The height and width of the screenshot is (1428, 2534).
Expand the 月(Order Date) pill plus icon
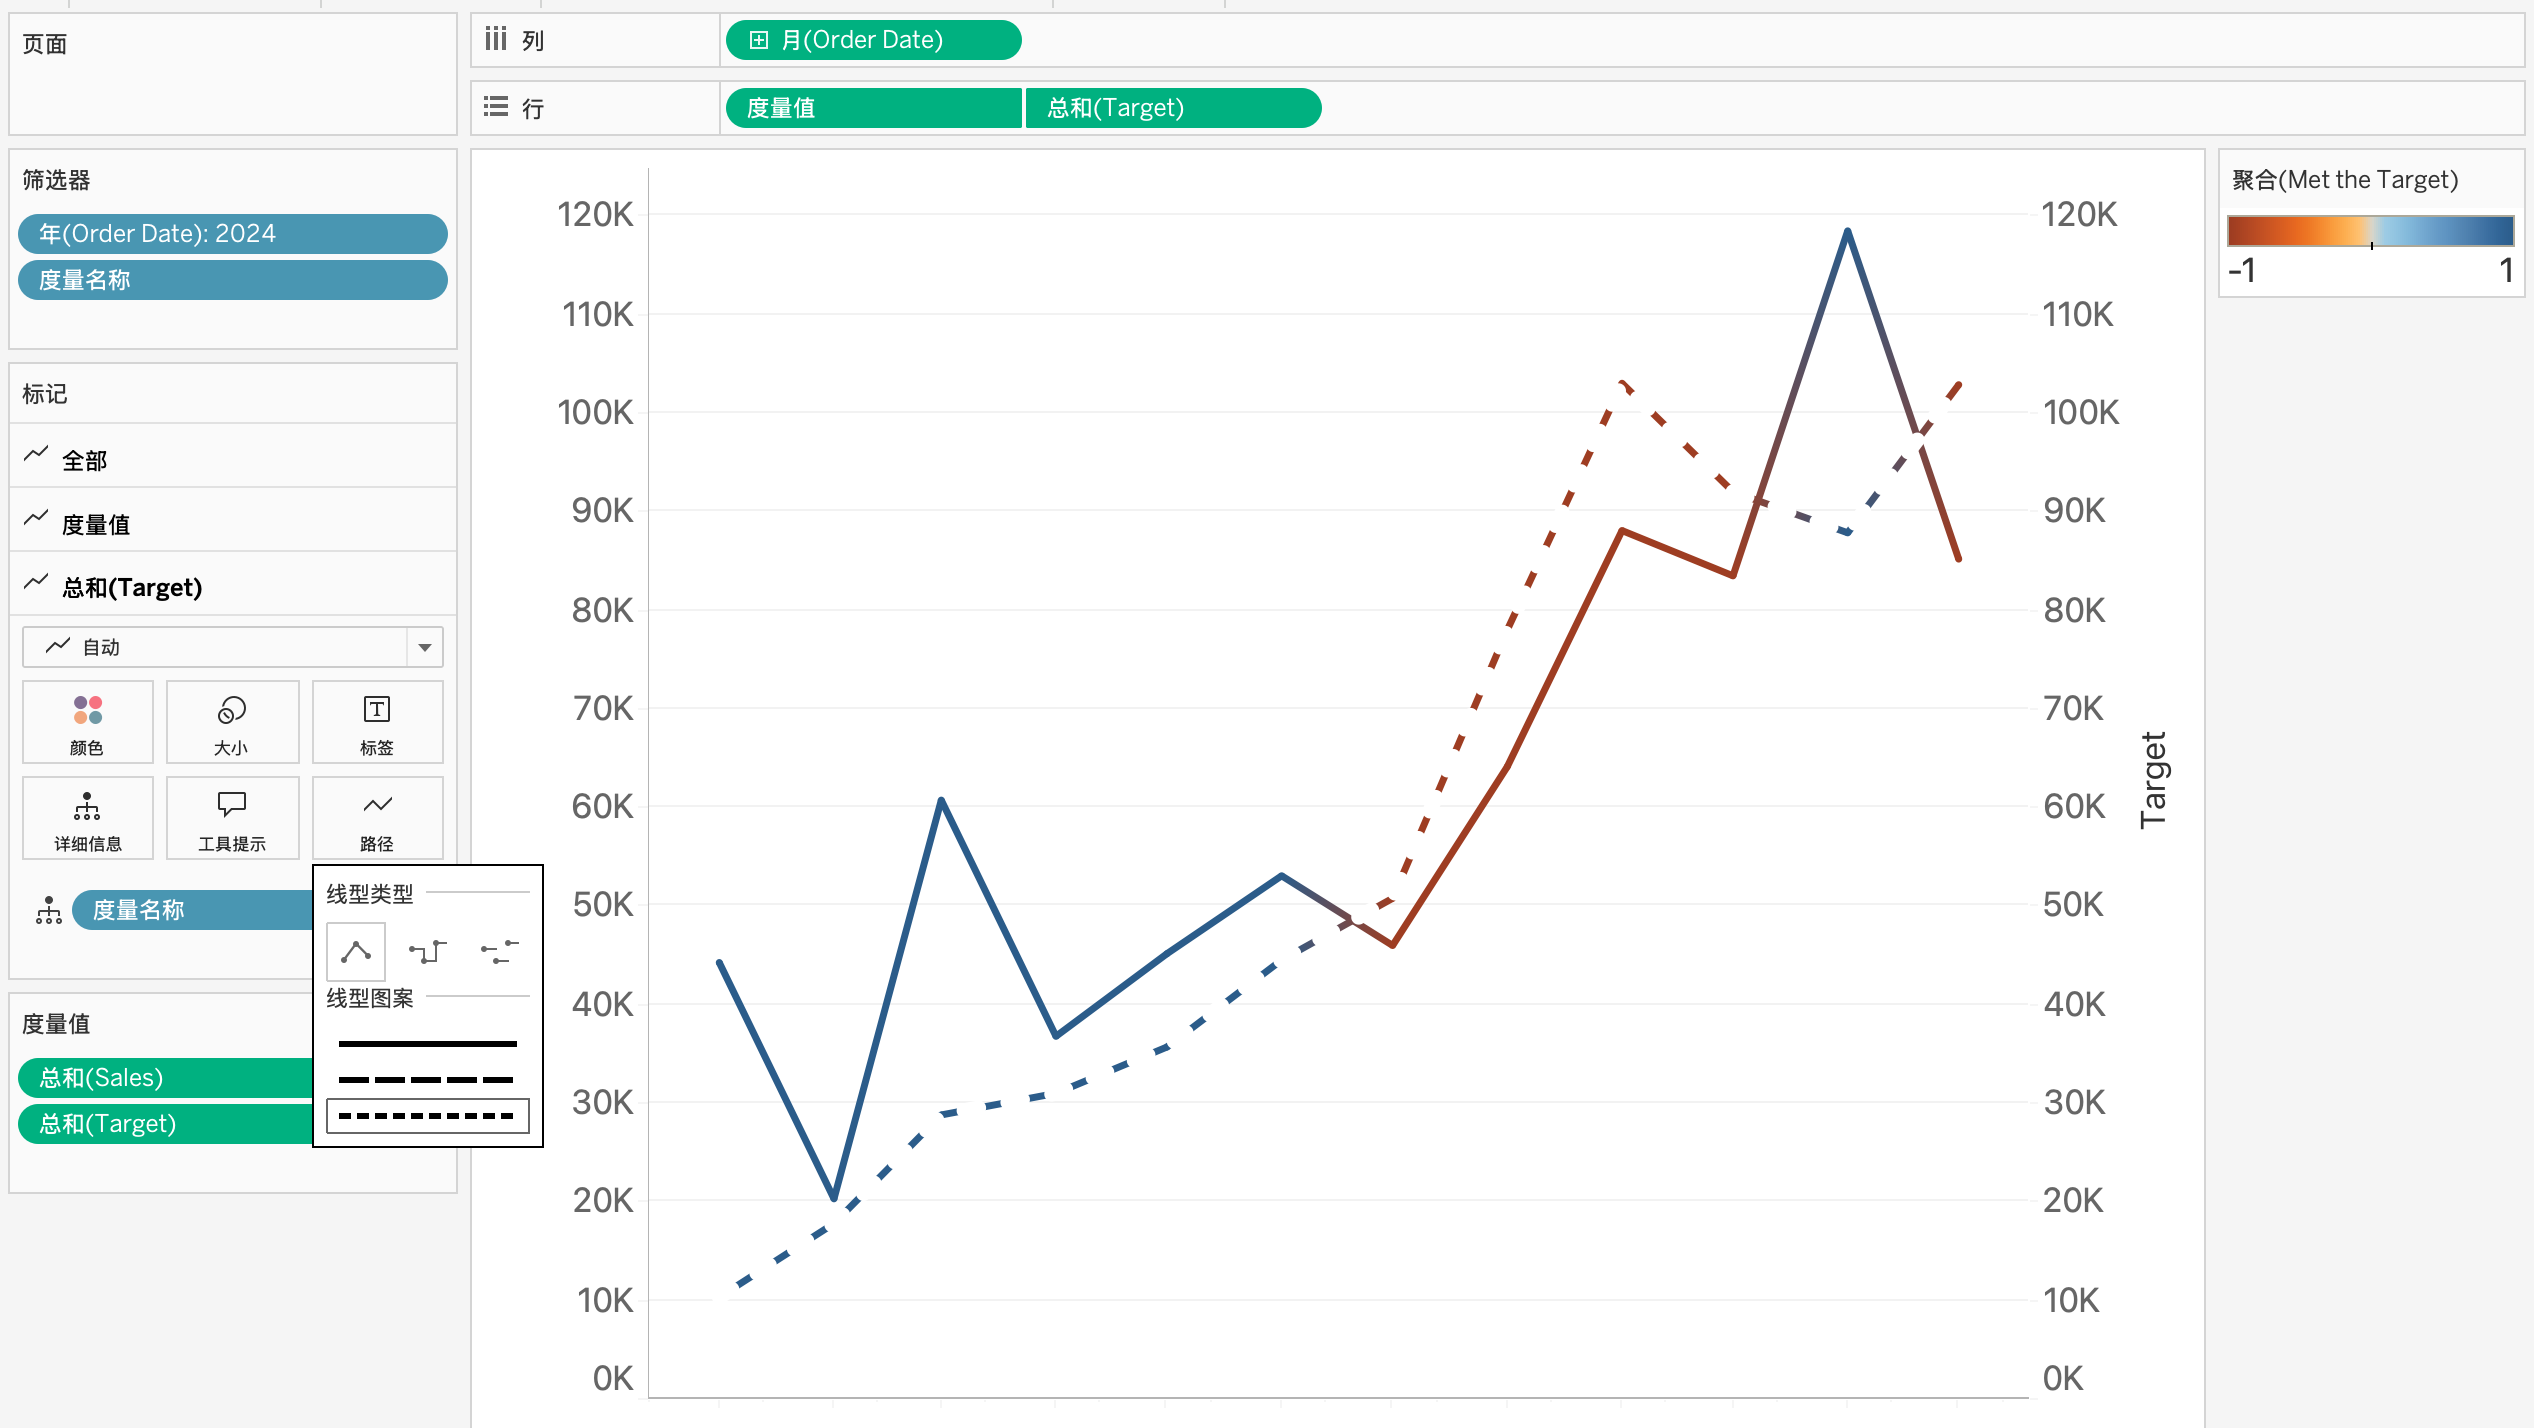click(759, 40)
